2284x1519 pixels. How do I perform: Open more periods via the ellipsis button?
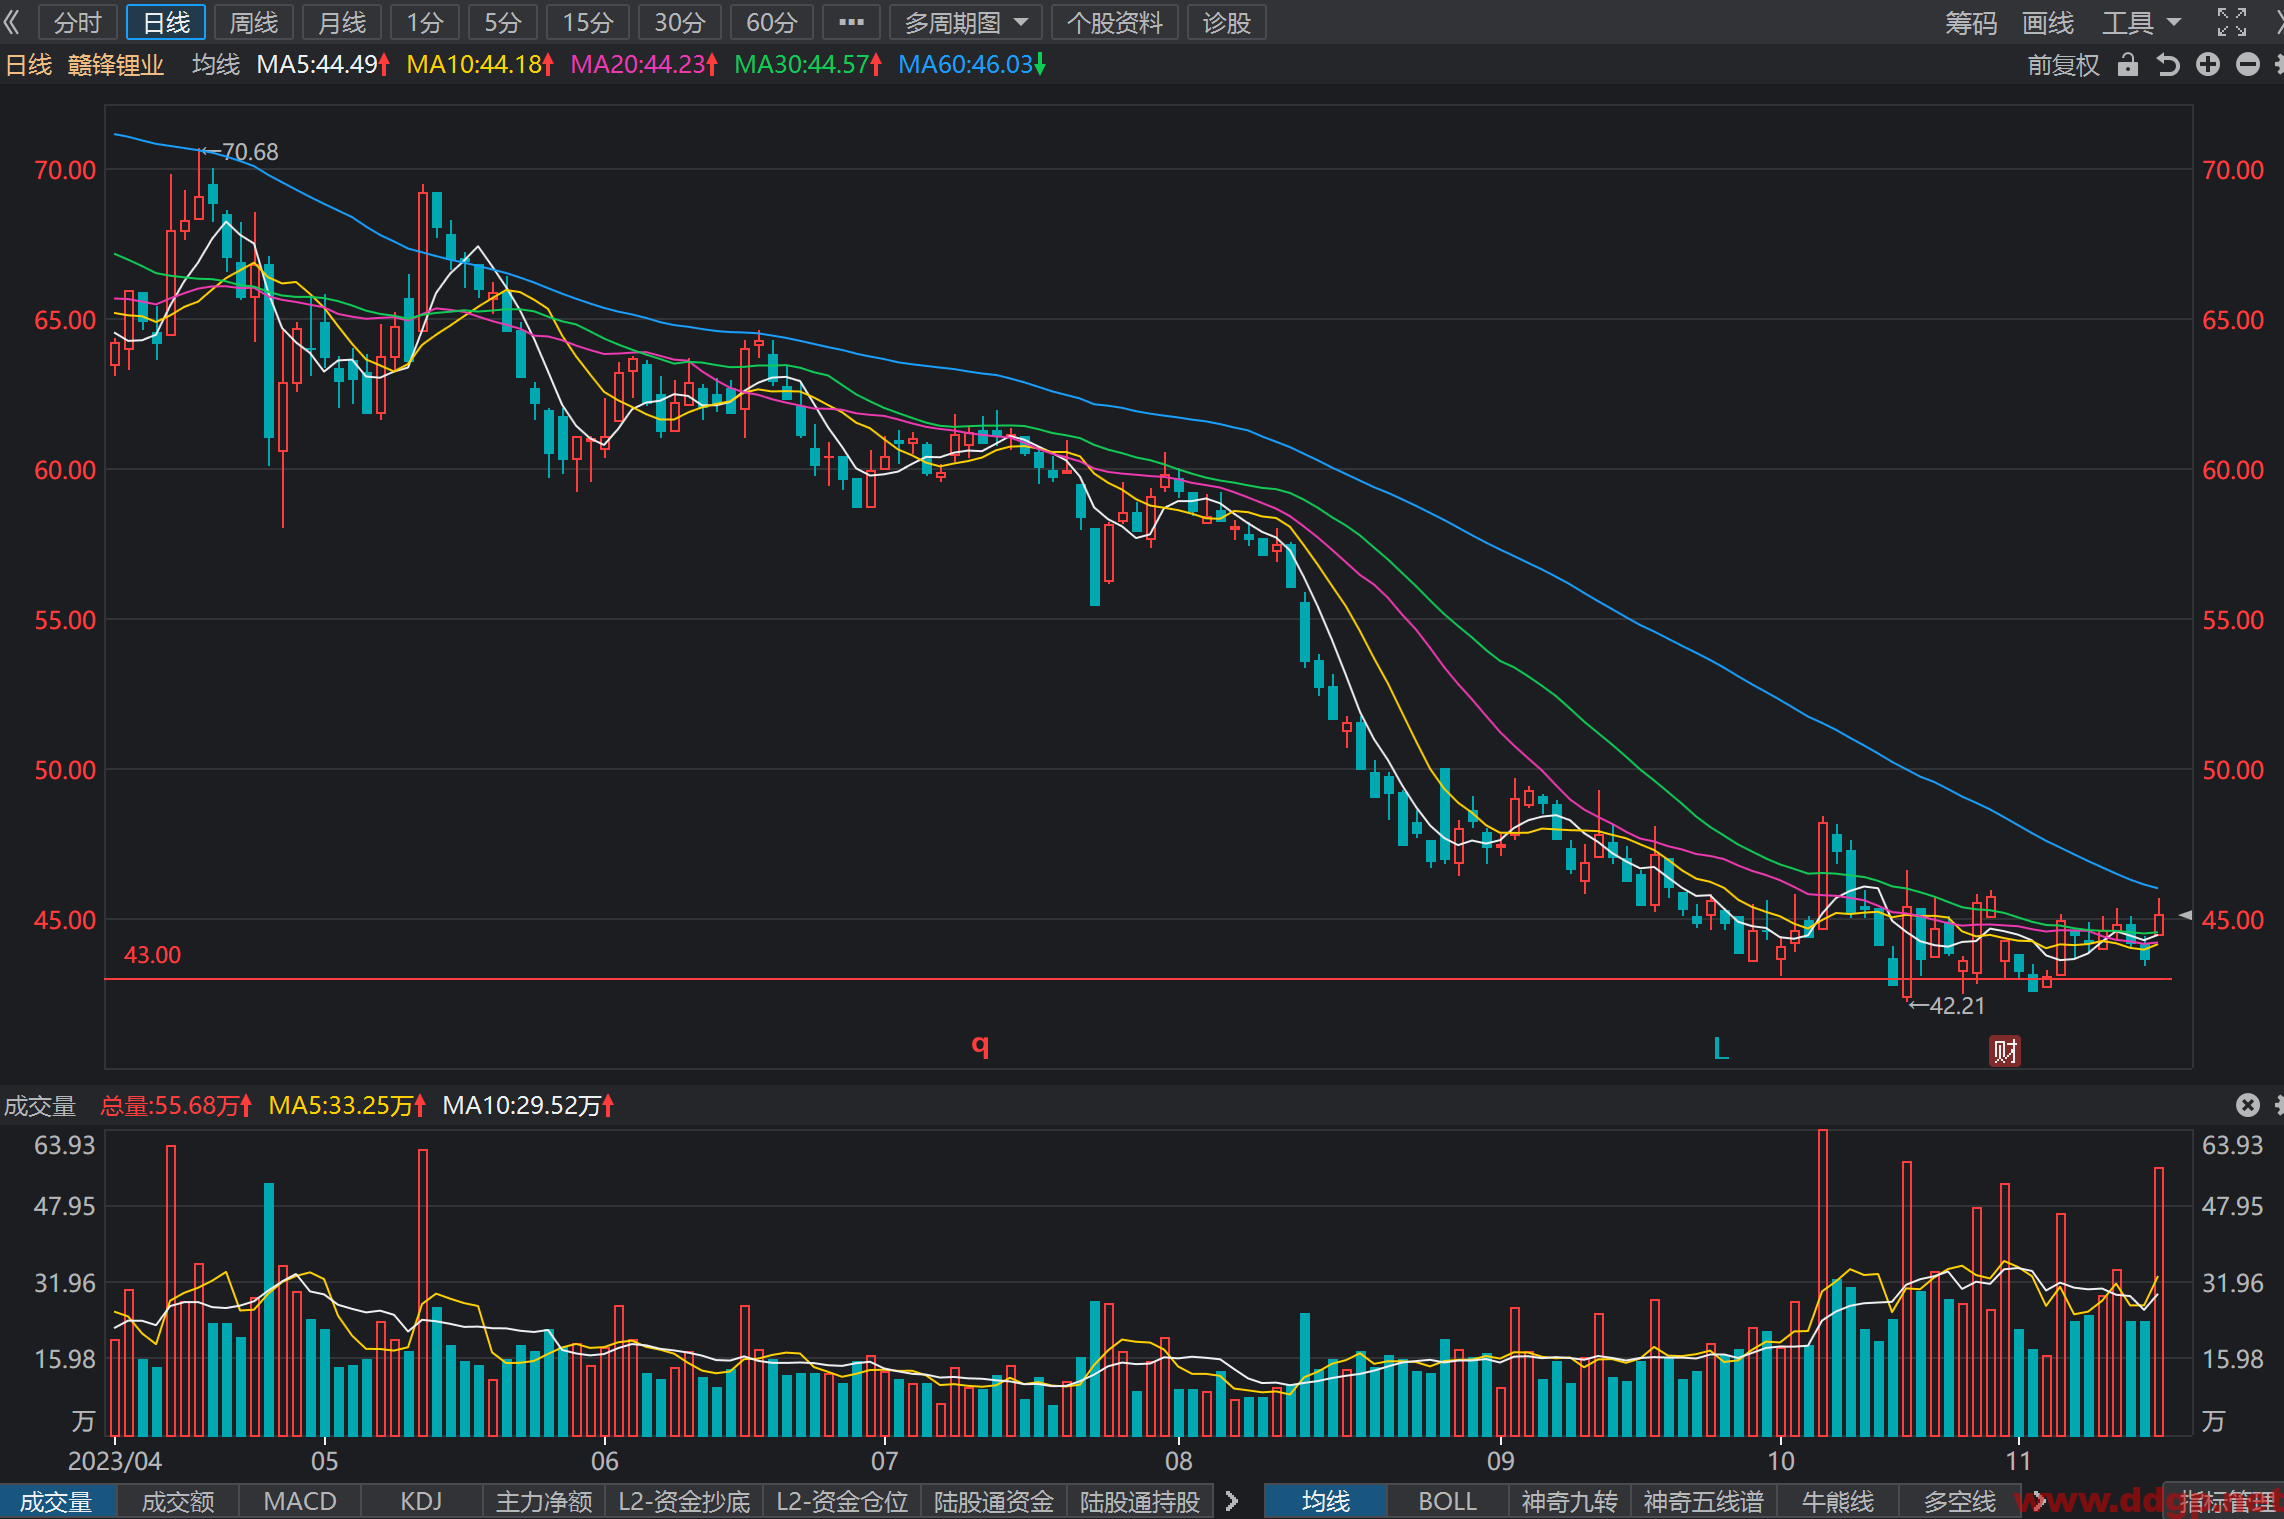pos(851,22)
